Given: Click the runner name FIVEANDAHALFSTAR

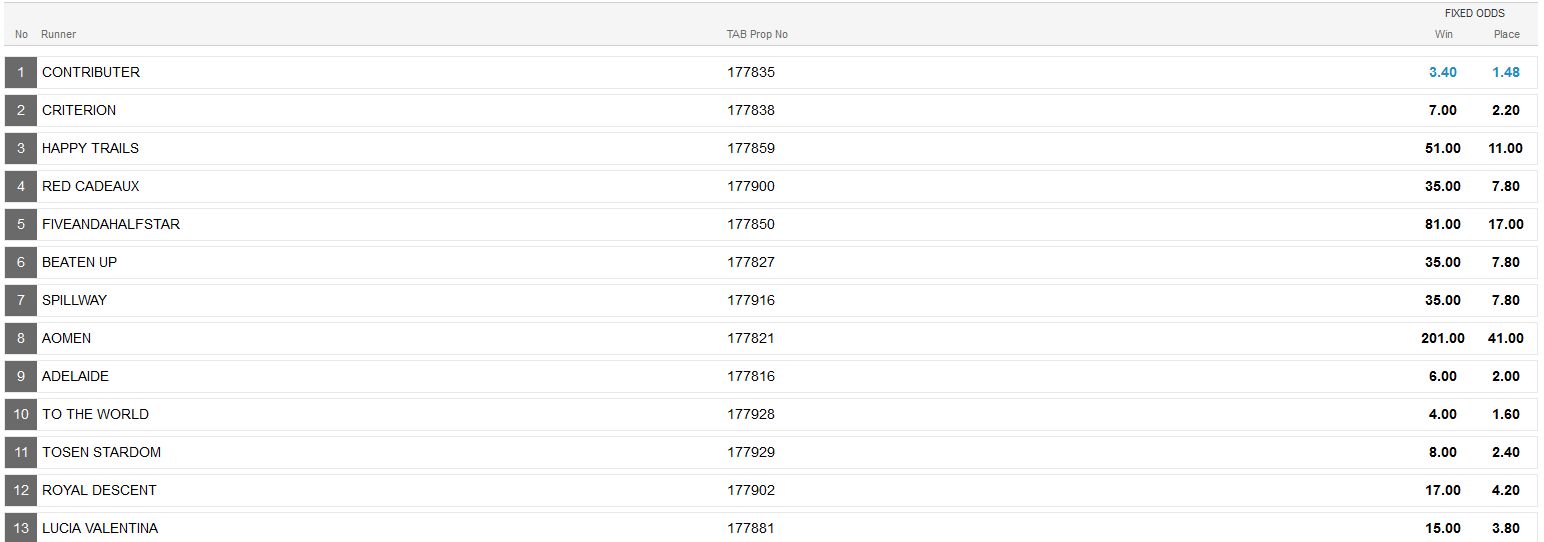Looking at the screenshot, I should pyautogui.click(x=111, y=224).
